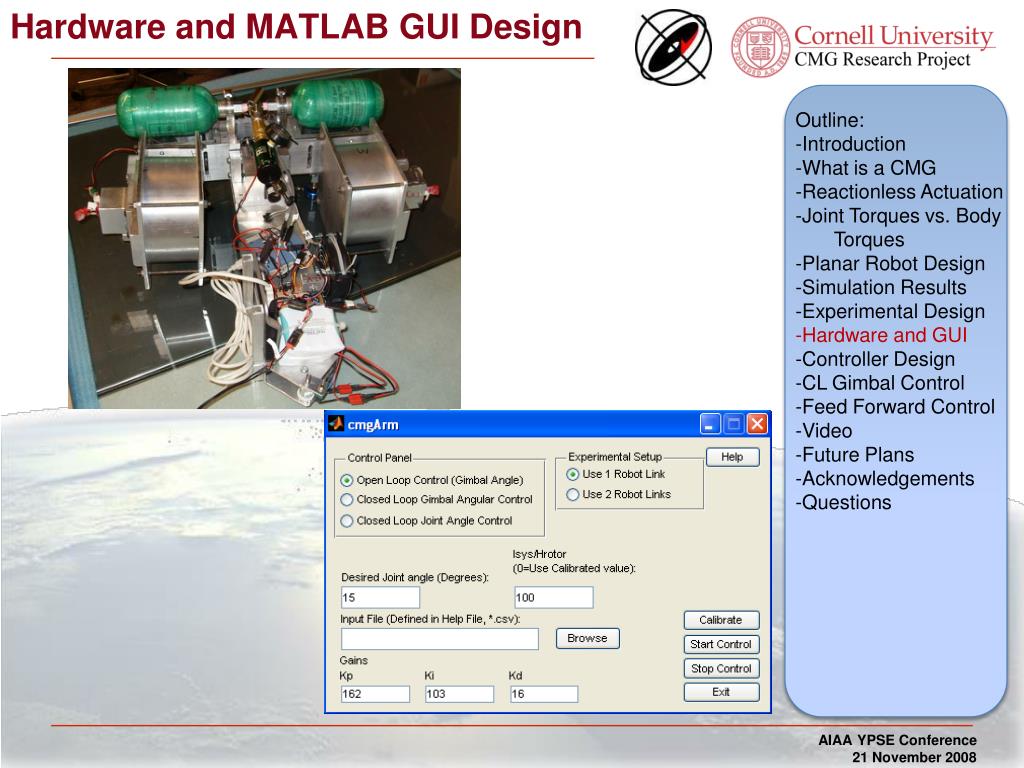Image resolution: width=1024 pixels, height=768 pixels.
Task: Click '-Video' outline entry
Action: point(824,431)
